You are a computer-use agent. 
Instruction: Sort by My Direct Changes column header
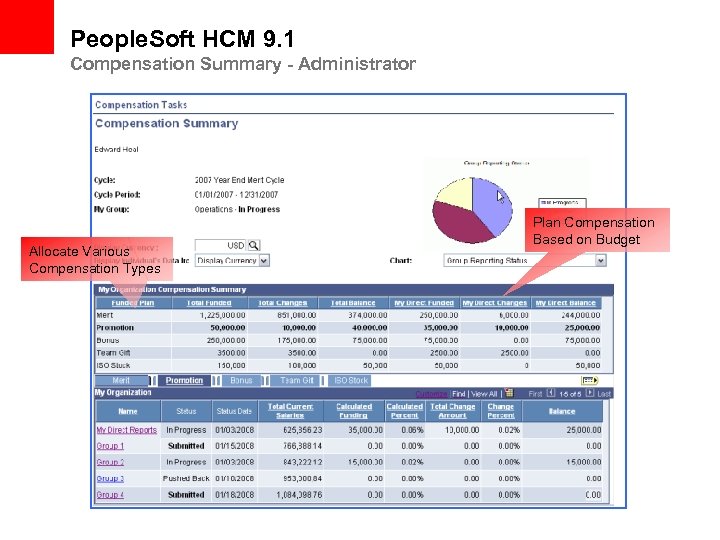pyautogui.click(x=495, y=303)
